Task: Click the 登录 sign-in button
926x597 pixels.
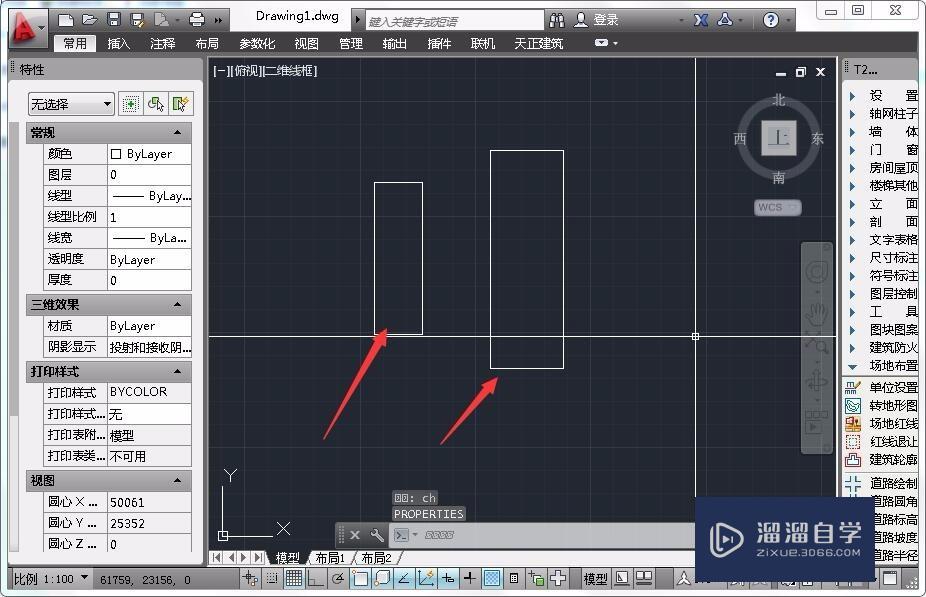Action: (x=596, y=20)
